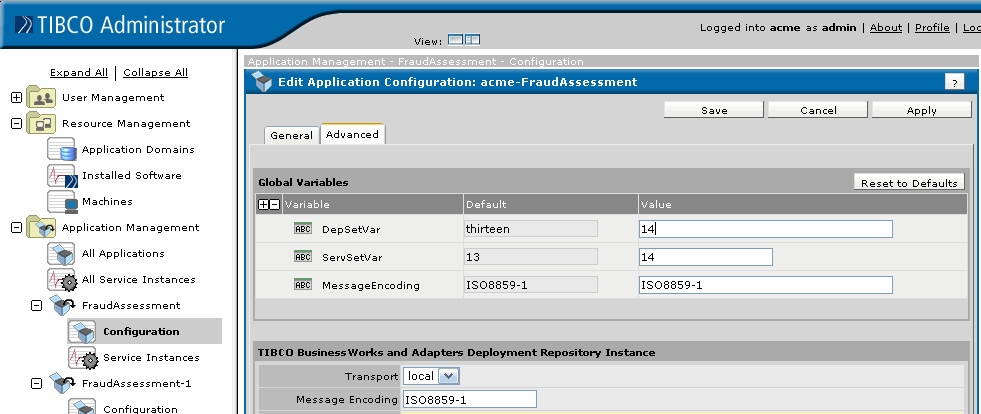Open Service Instances under FraudAssessment
The width and height of the screenshot is (981, 414).
point(151,358)
